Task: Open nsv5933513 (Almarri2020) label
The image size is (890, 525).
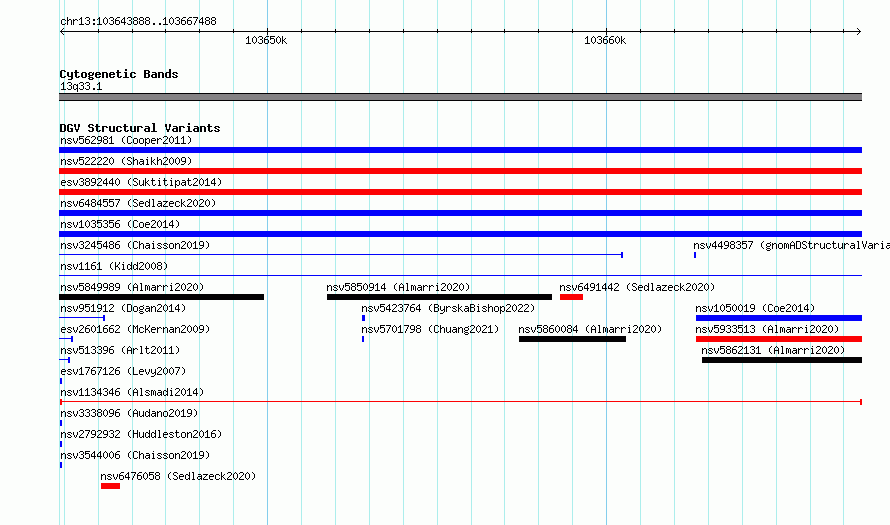Action: click(x=767, y=329)
